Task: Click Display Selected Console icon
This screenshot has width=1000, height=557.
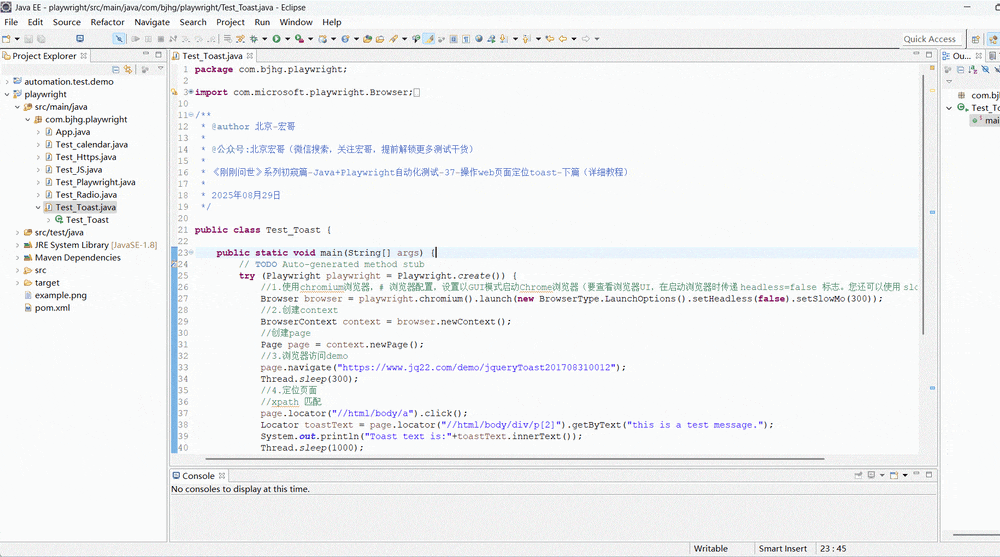Action: pos(871,475)
